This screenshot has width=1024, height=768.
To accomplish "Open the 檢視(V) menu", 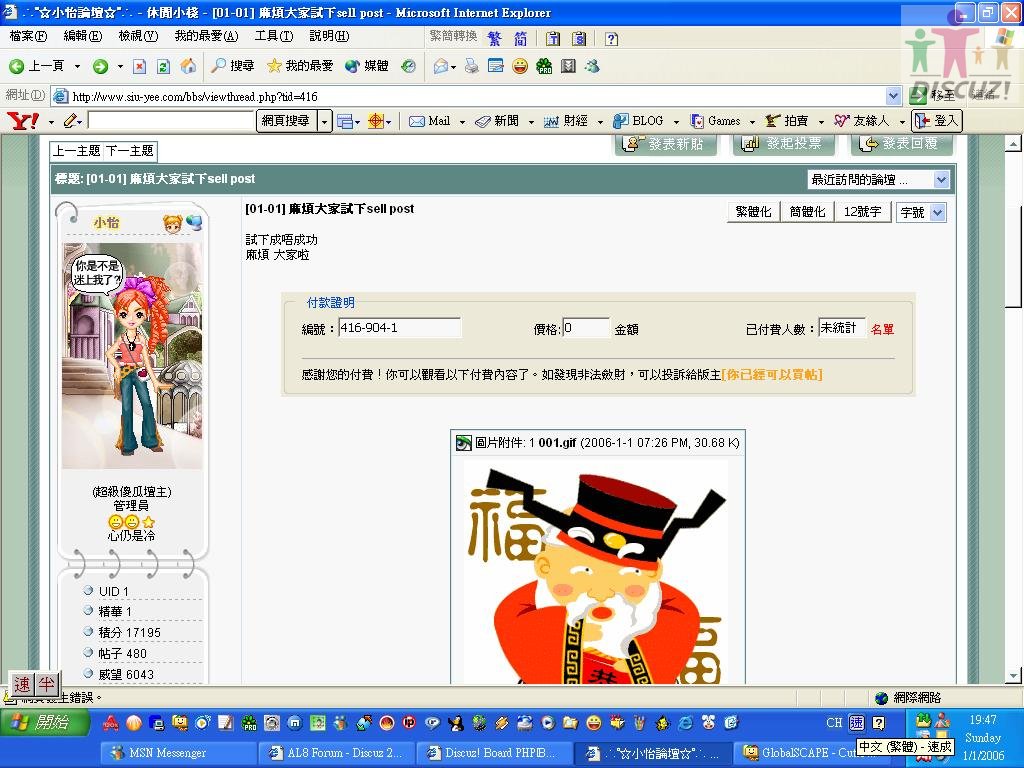I will coord(138,36).
